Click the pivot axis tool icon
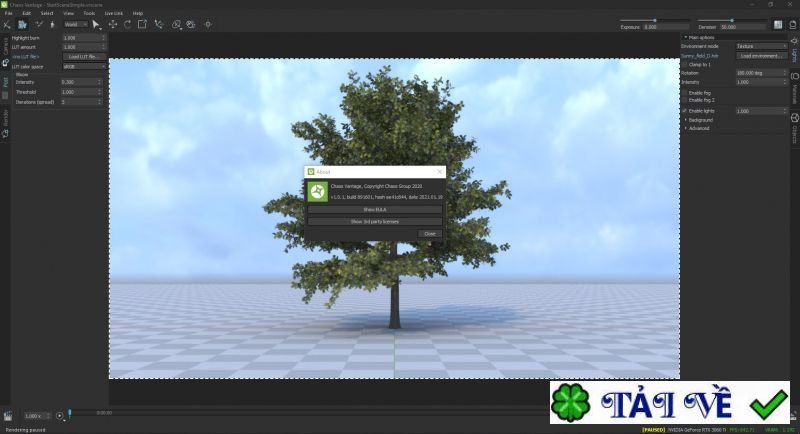Image resolution: width=800 pixels, height=434 pixels. [x=159, y=24]
